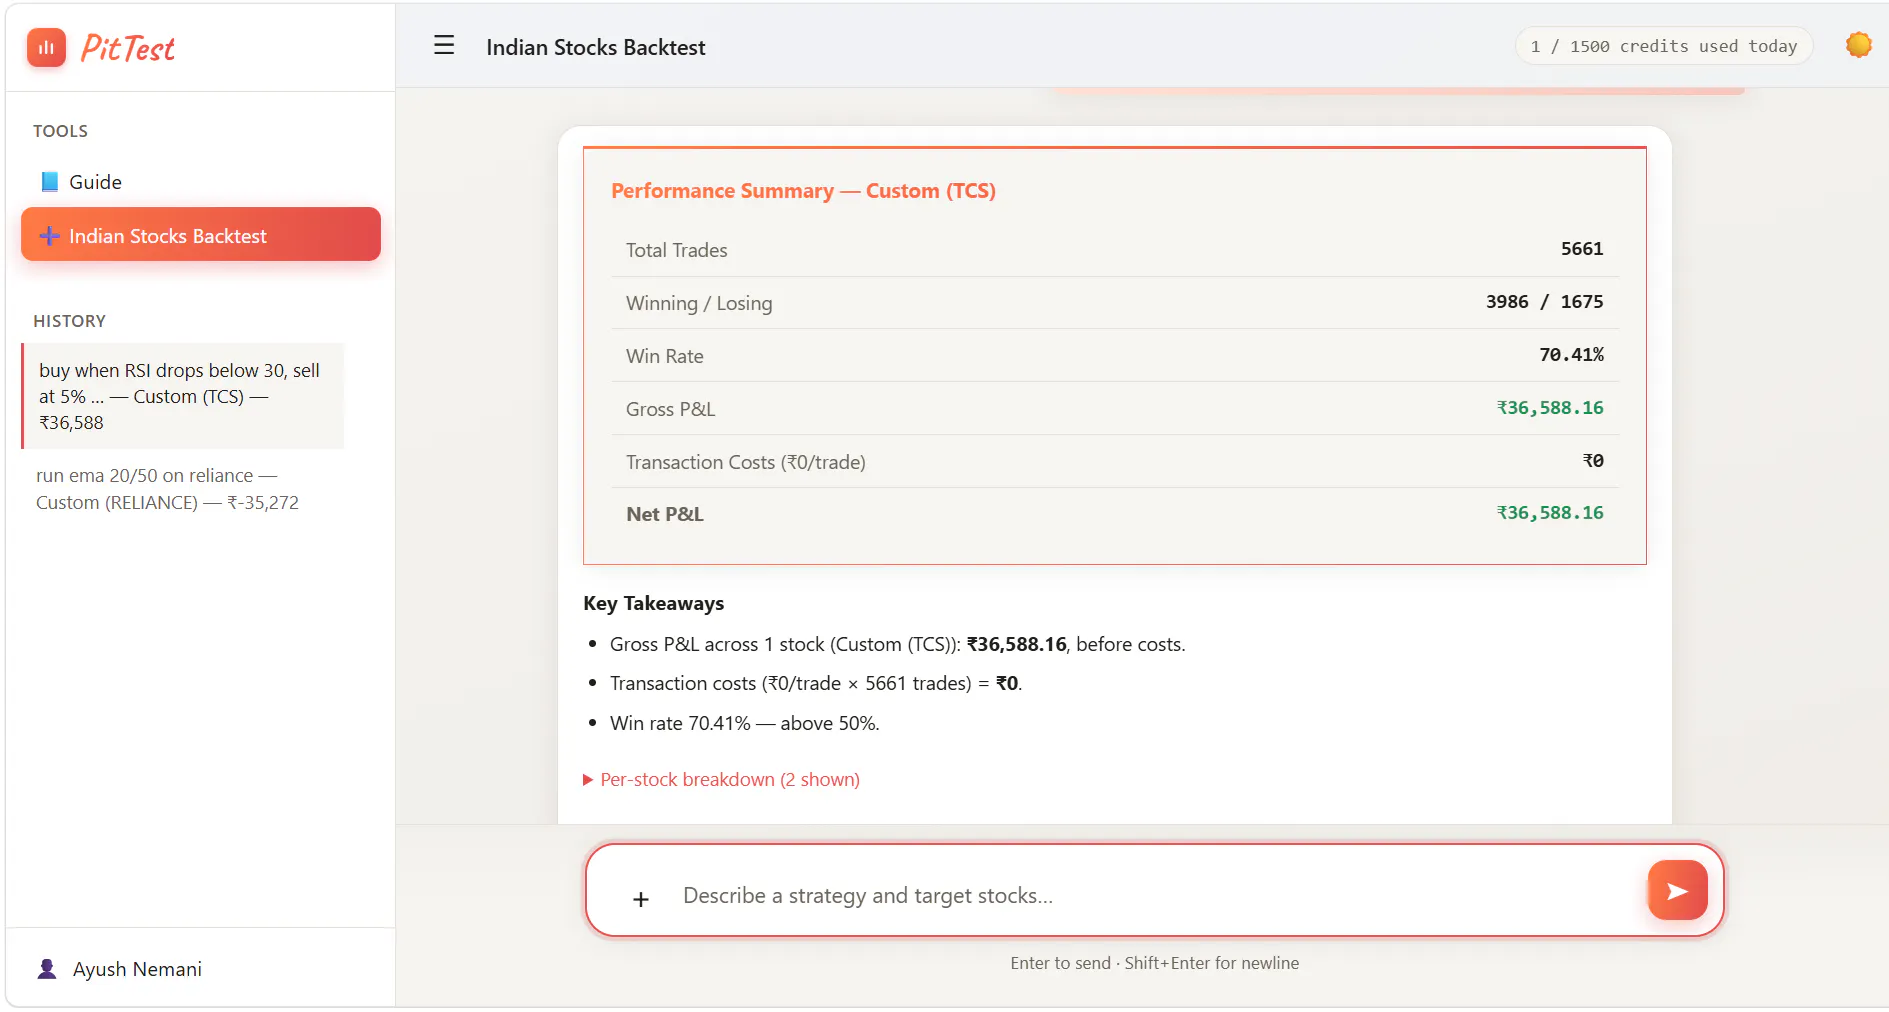
Task: View the credits used today badge
Action: (1663, 46)
